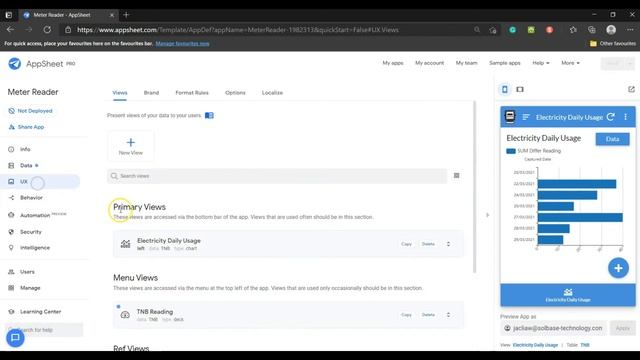Switch preview to tablet mode
The image size is (640, 360).
[520, 89]
